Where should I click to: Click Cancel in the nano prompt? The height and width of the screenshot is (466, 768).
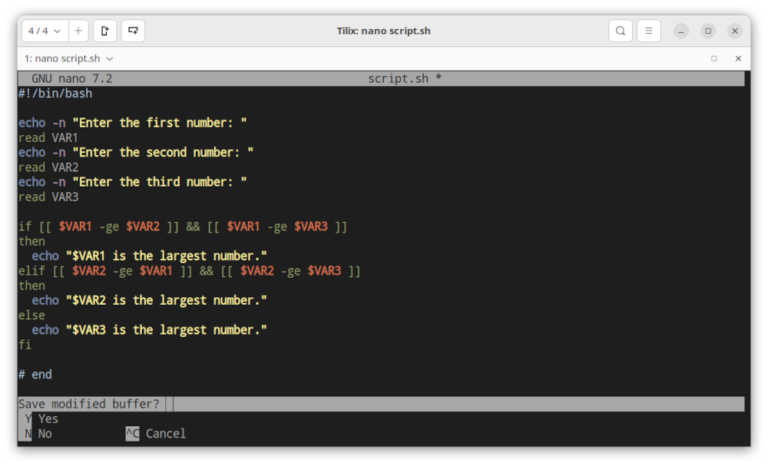pyautogui.click(x=165, y=434)
